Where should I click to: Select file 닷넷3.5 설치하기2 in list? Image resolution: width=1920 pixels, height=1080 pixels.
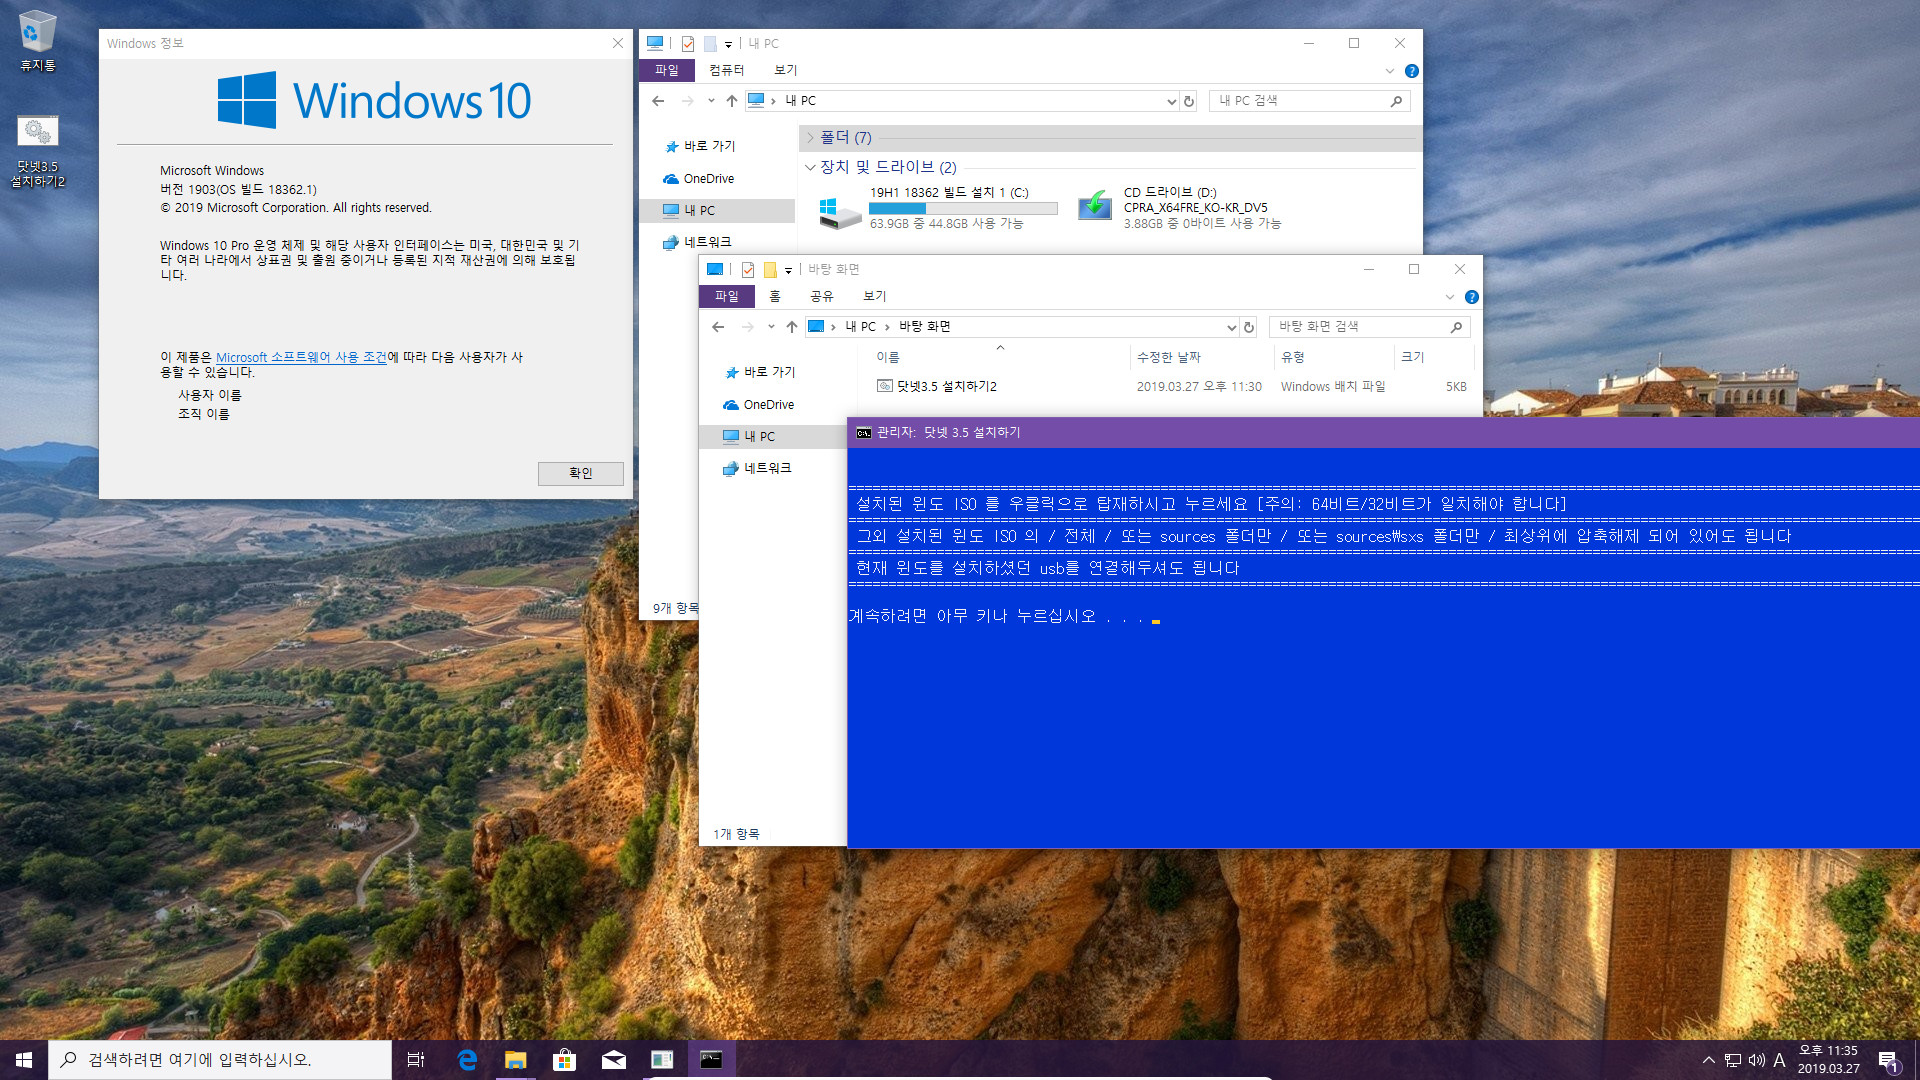[x=946, y=386]
